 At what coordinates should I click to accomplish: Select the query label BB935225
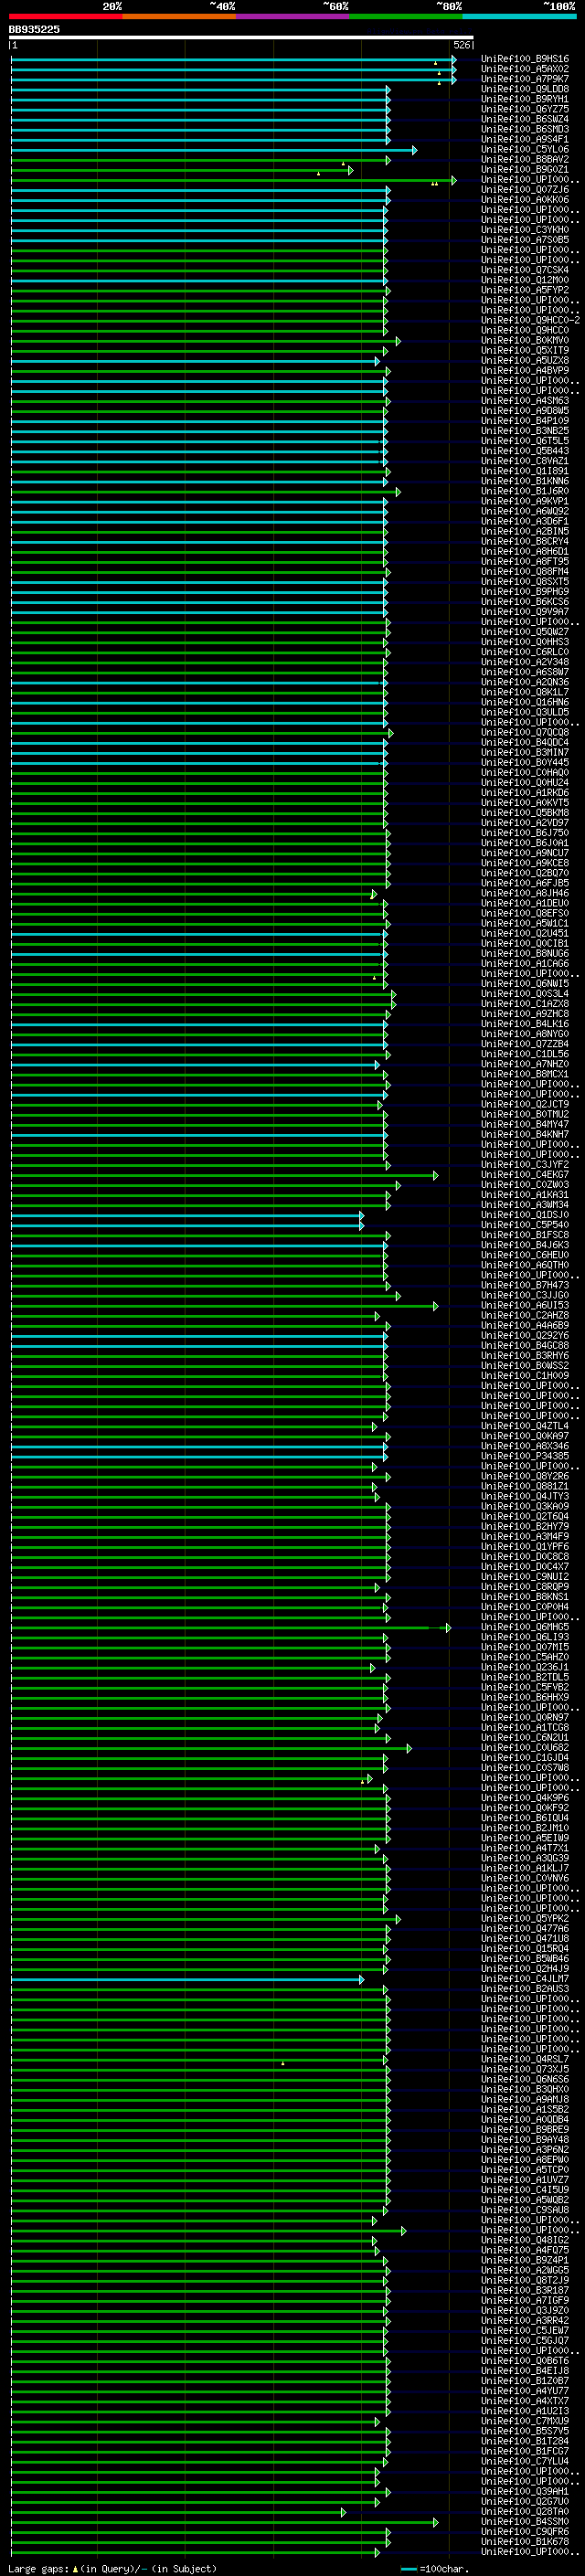pos(34,30)
